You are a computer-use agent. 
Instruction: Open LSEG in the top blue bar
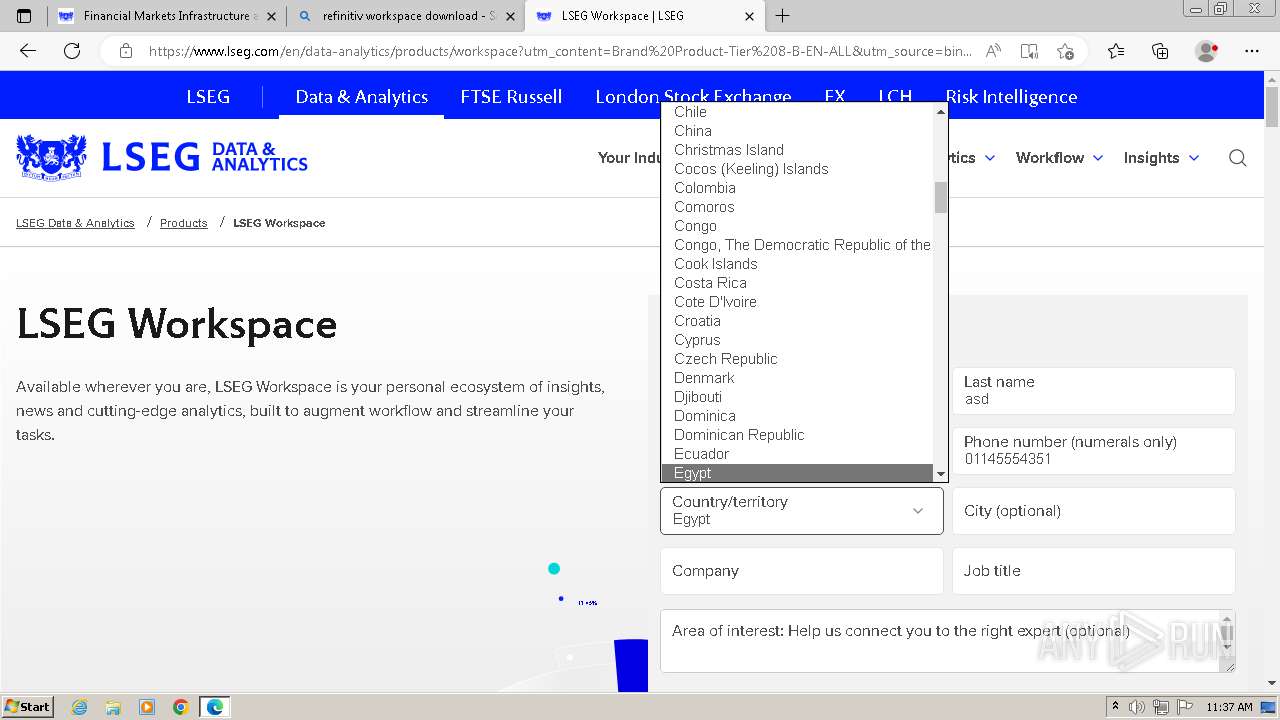coord(208,97)
